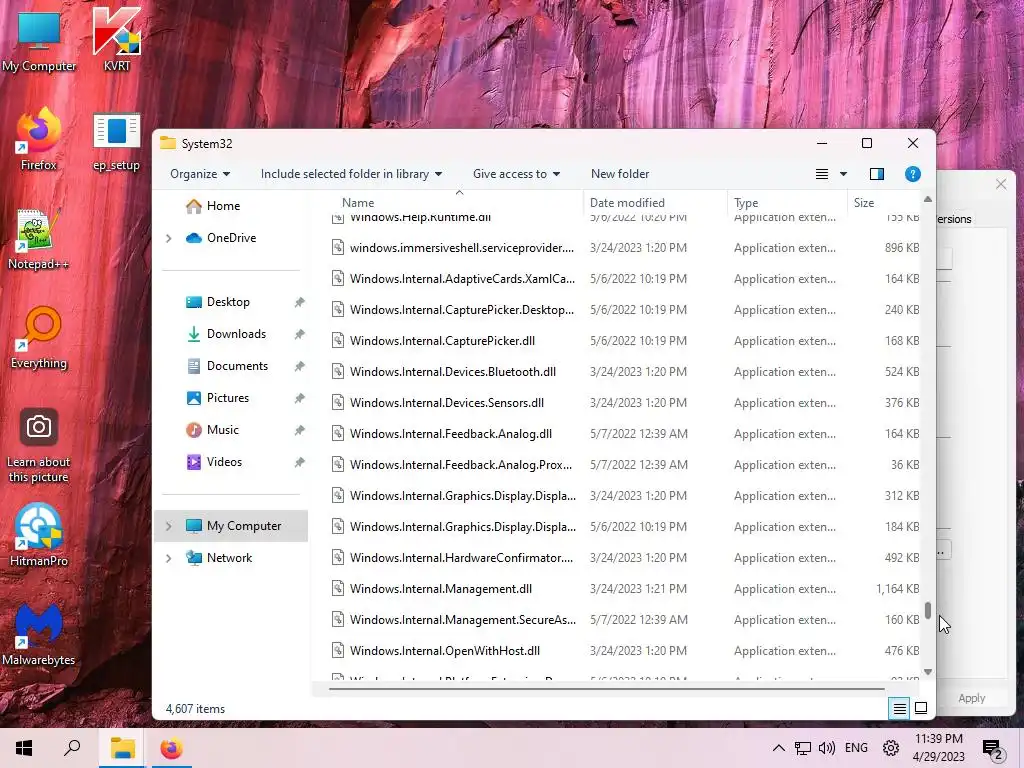Launch KVRT desktop shortcut

116,39
